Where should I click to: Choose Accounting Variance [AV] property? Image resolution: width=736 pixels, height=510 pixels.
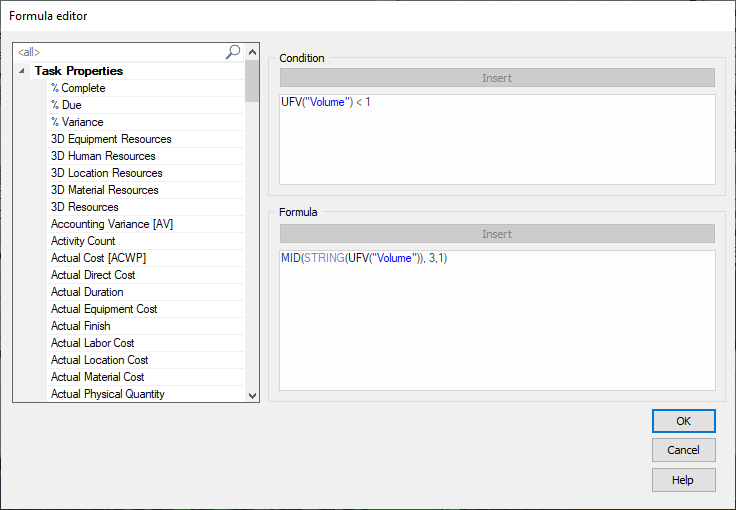112,224
